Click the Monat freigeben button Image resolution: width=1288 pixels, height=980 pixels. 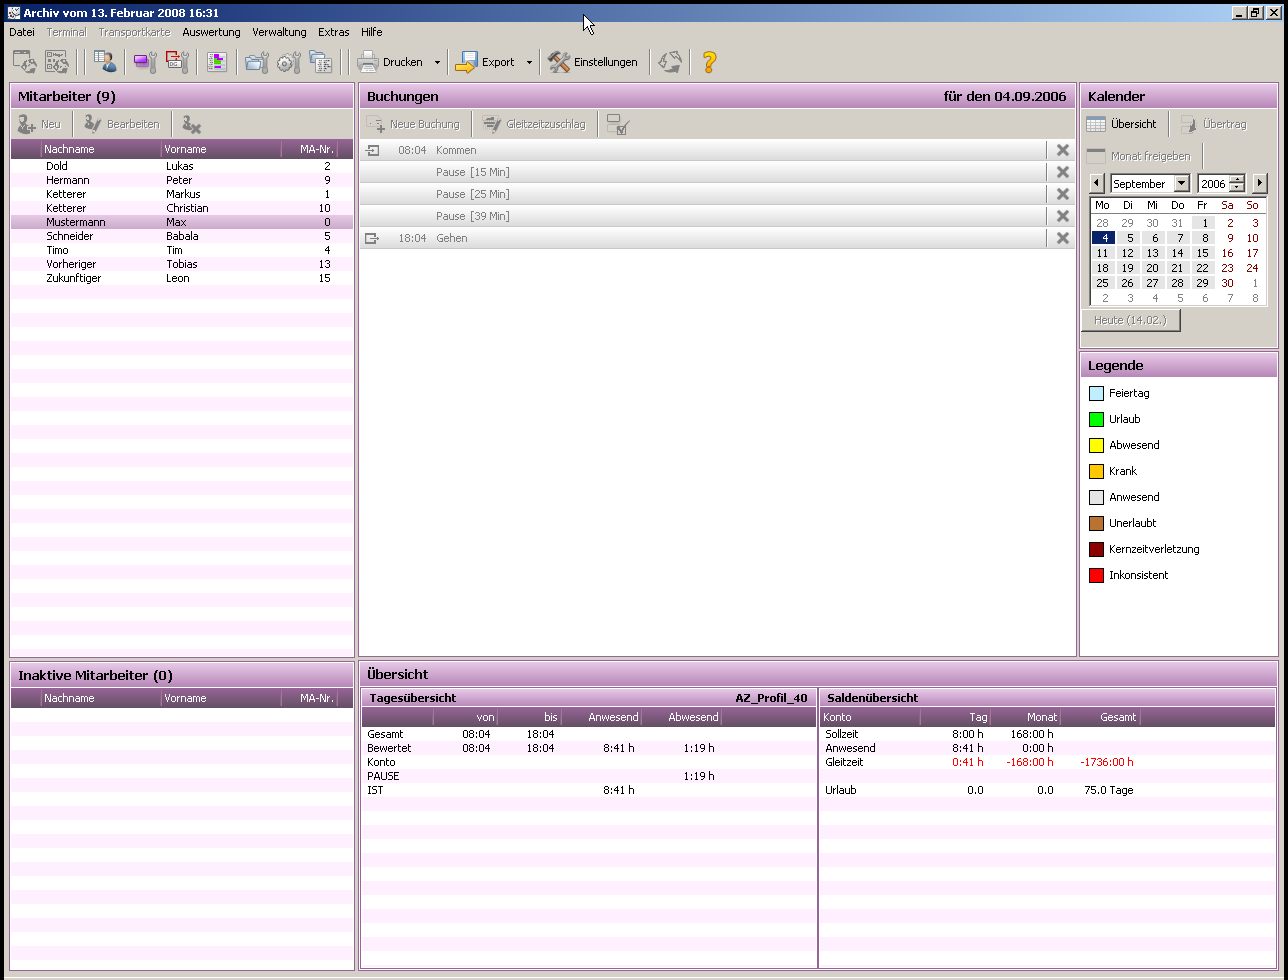click(1139, 156)
